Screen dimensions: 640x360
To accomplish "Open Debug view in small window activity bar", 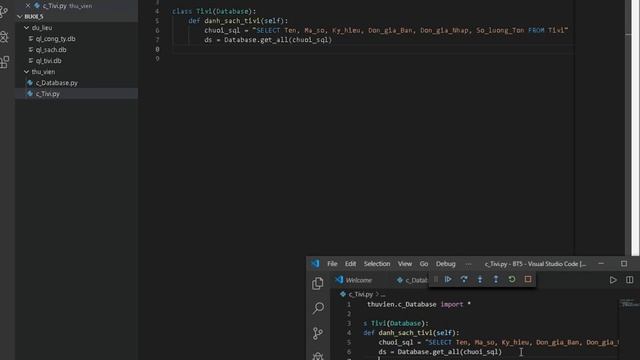I will coord(318,356).
